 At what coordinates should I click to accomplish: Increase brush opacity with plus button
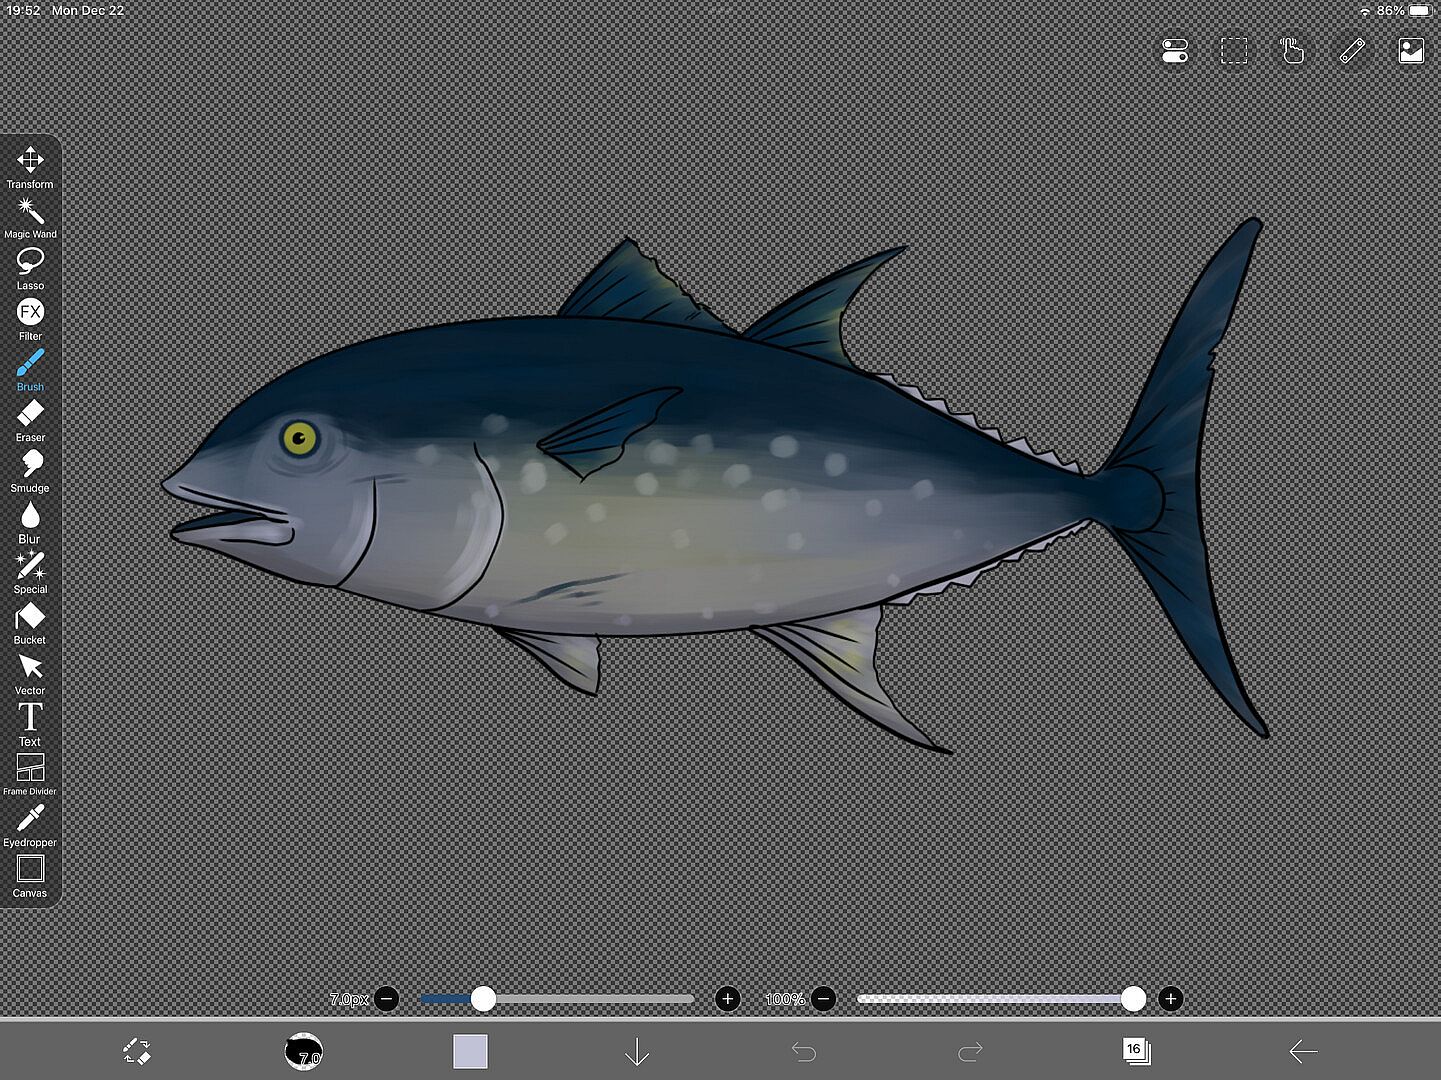click(1170, 998)
